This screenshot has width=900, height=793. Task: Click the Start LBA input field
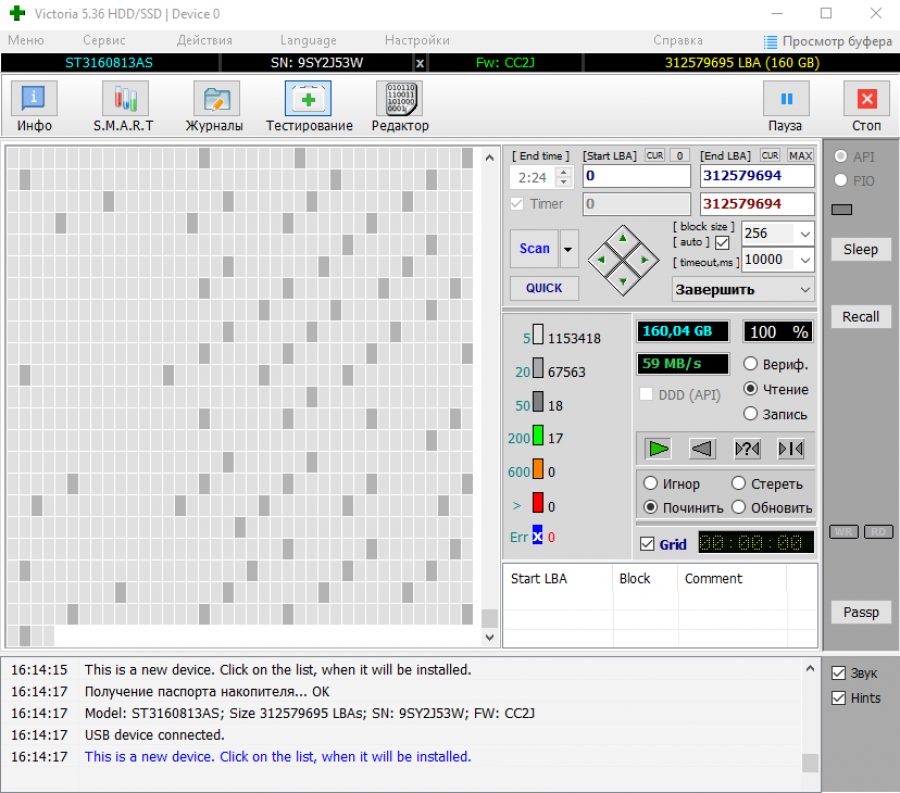(636, 177)
